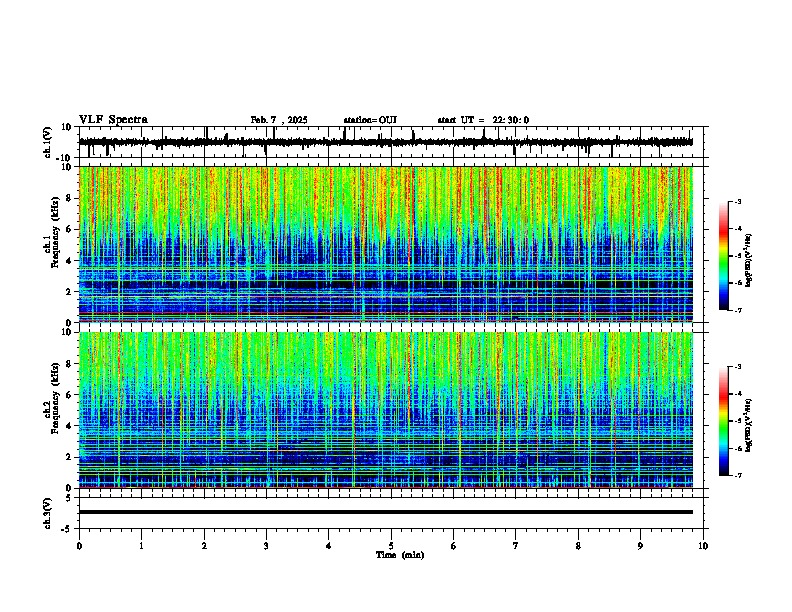The width and height of the screenshot is (792, 612).
Task: Click the '8' kHz tick on ch.2 spectrogram
Action: 70,364
